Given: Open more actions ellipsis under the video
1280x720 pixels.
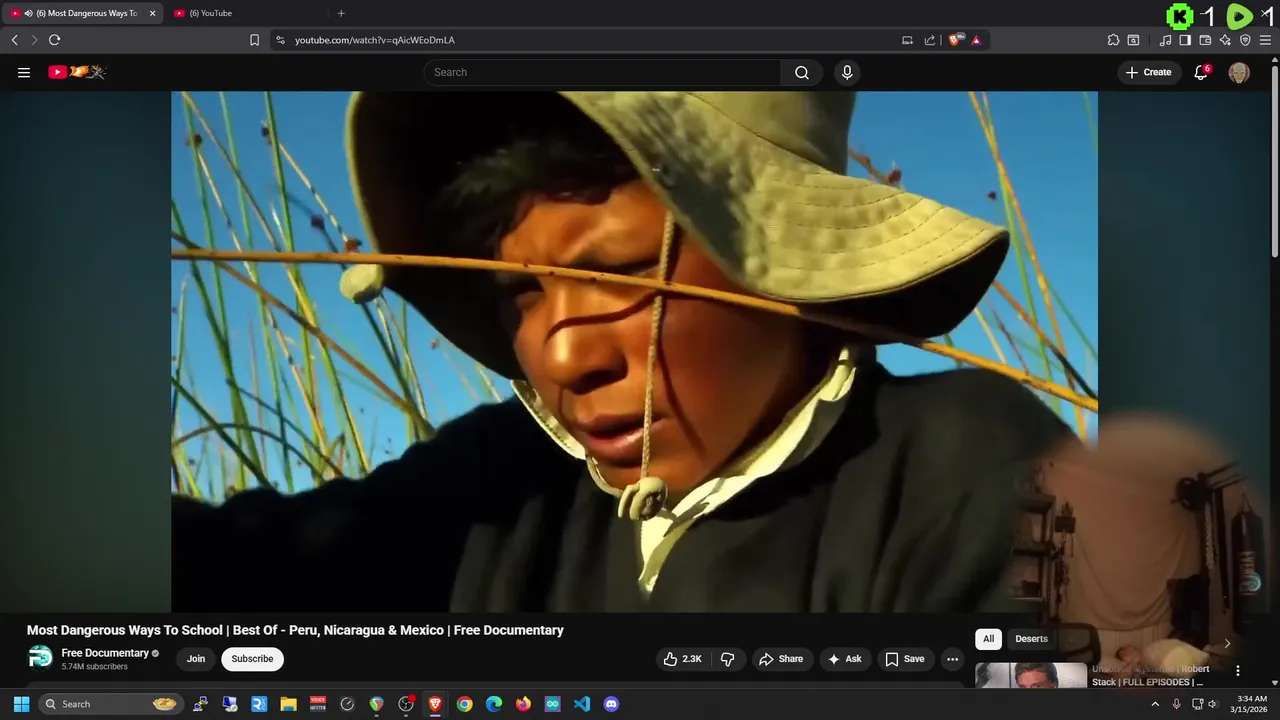Looking at the screenshot, I should pos(952,659).
